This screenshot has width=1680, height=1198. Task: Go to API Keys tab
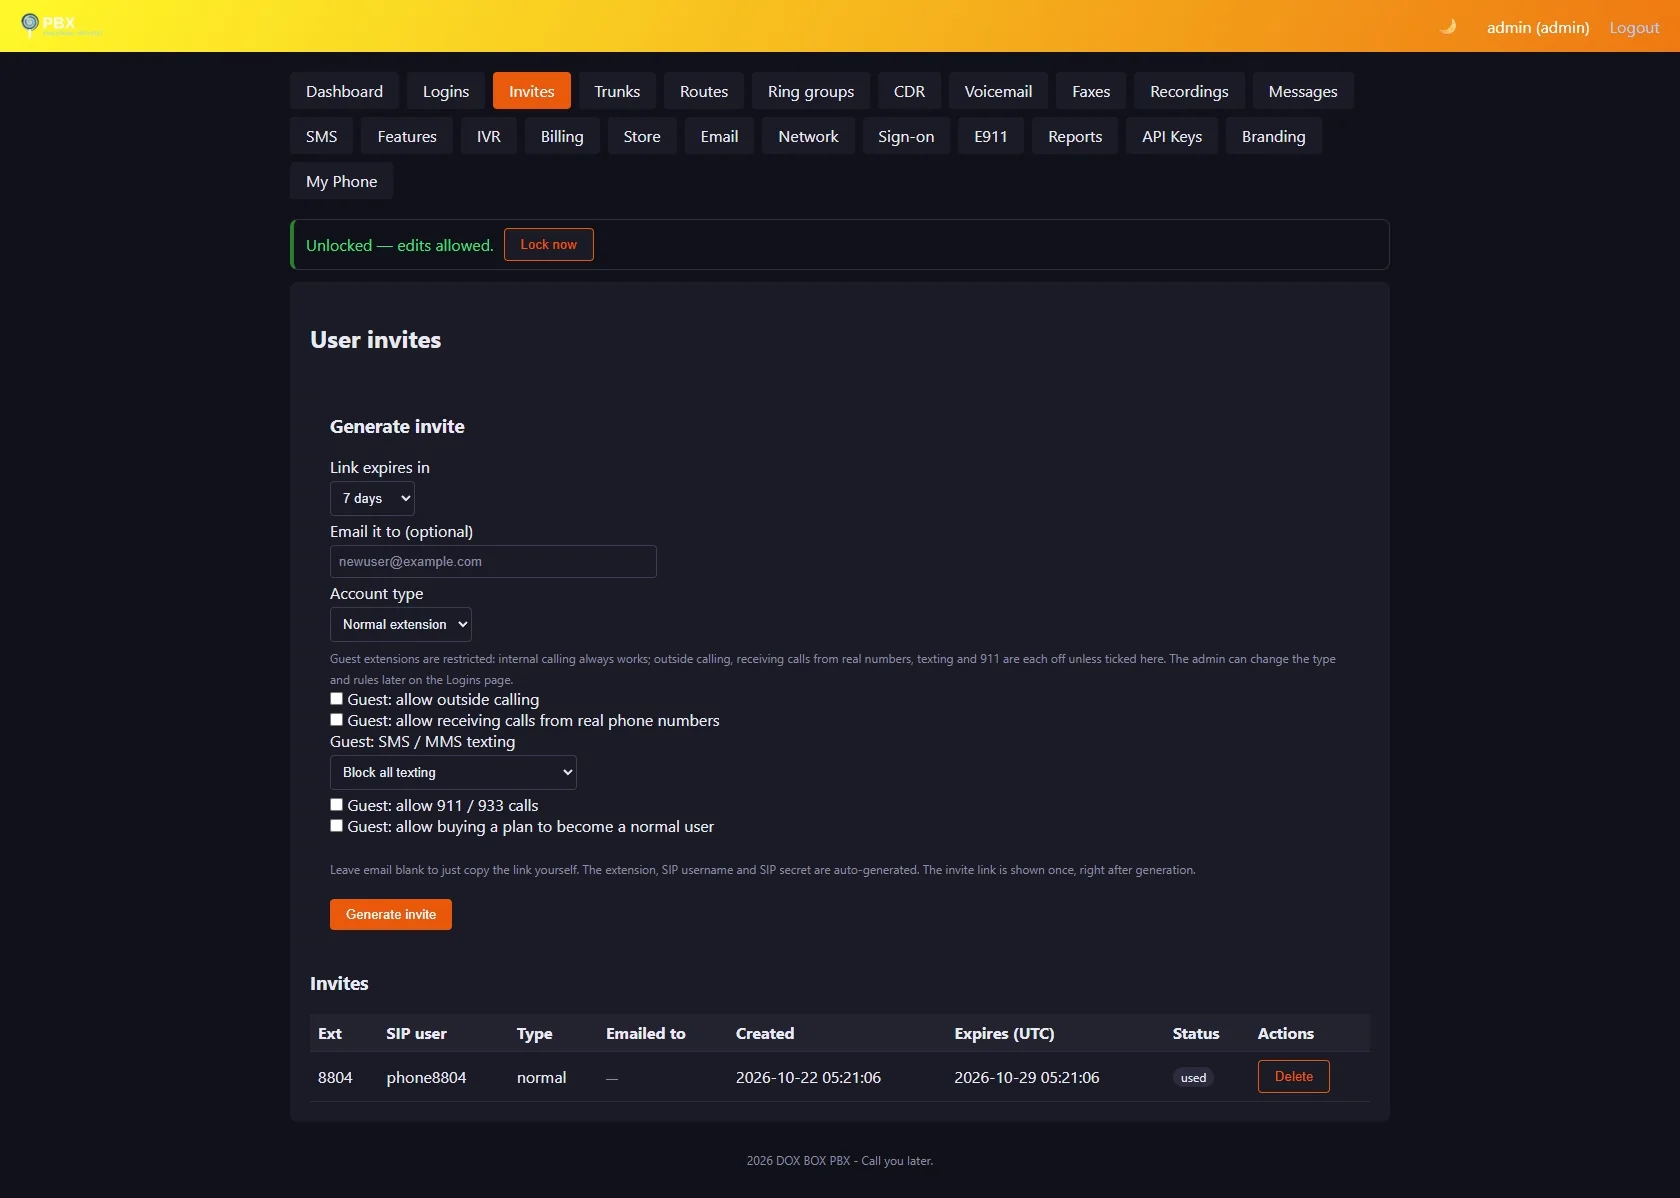pyautogui.click(x=1172, y=136)
